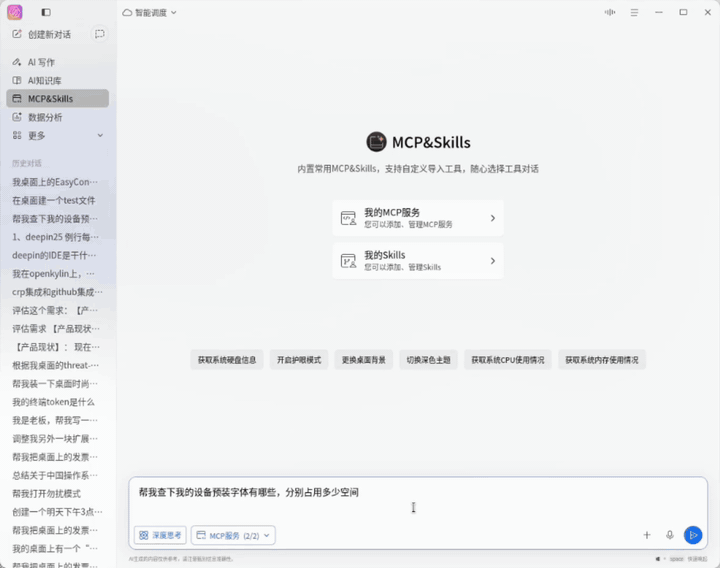The height and width of the screenshot is (568, 720).
Task: Open AI知识库 in sidebar
Action: 57,80
